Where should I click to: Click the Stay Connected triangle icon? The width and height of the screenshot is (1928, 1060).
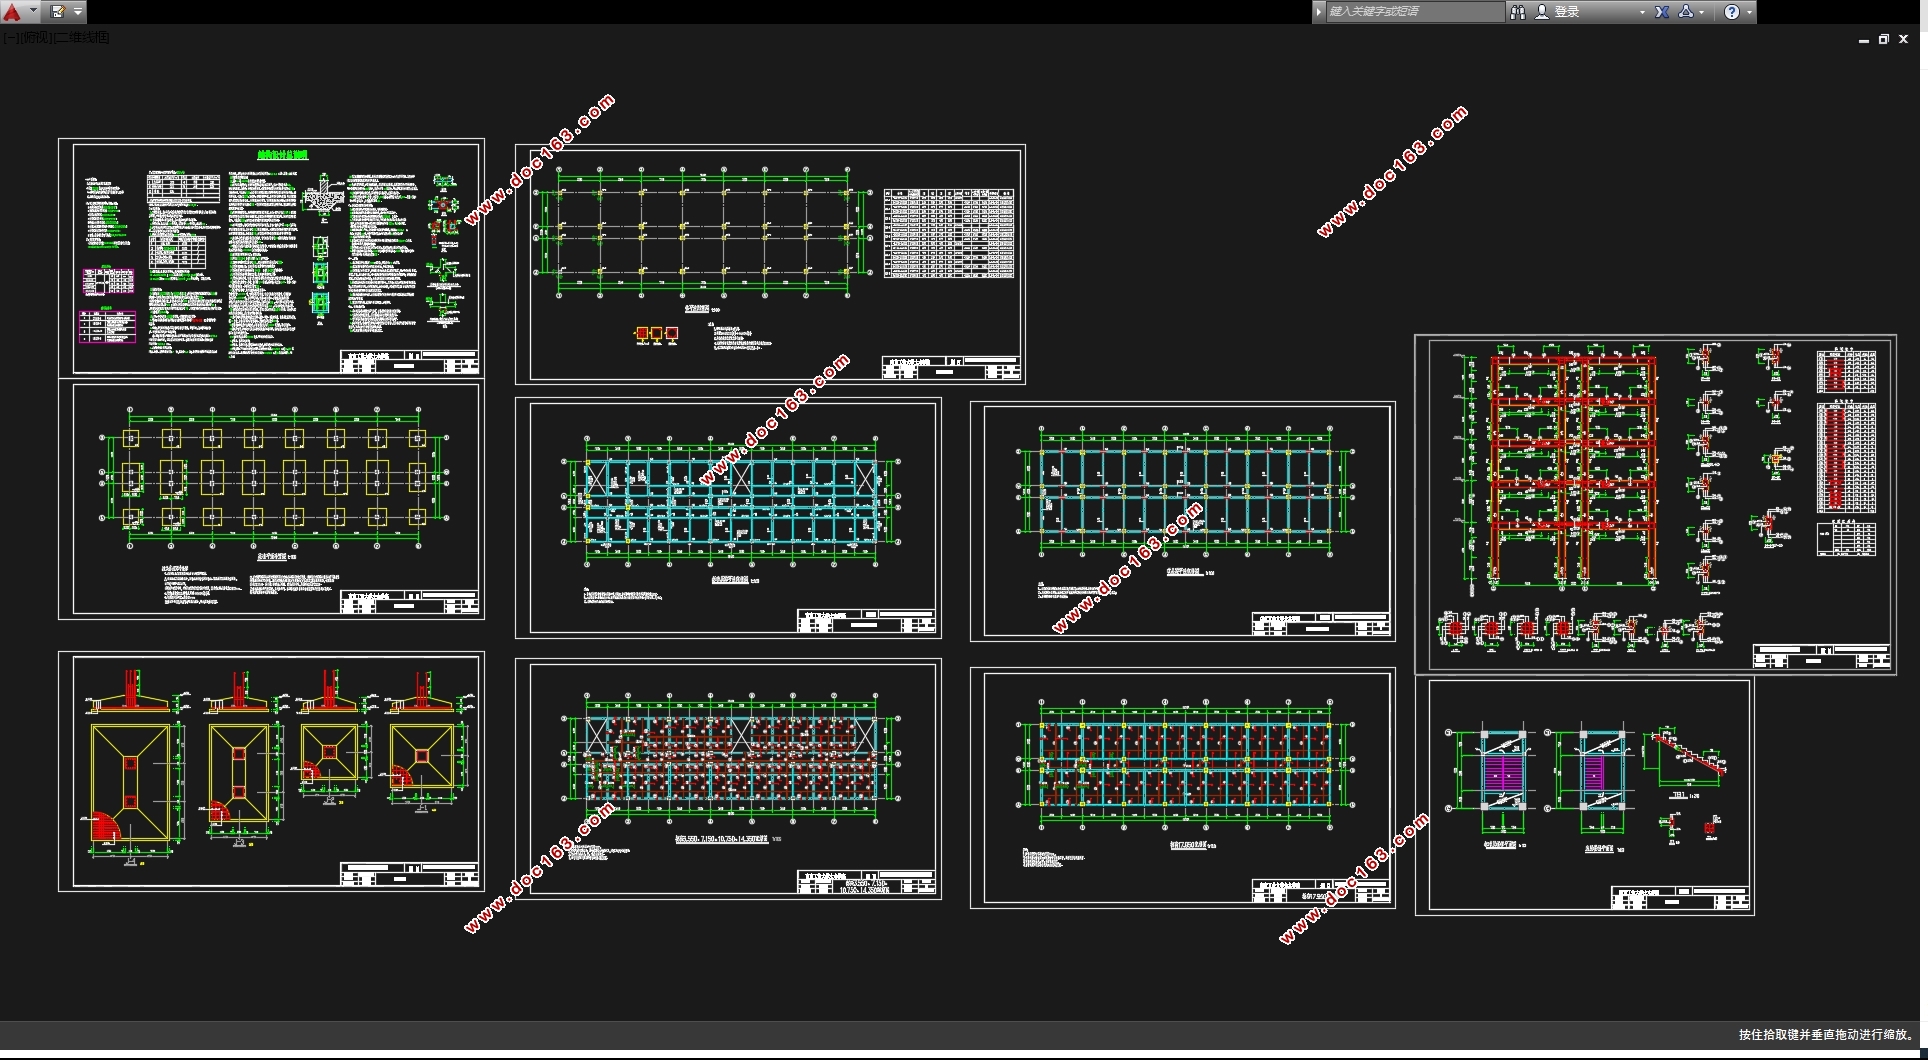point(1686,12)
